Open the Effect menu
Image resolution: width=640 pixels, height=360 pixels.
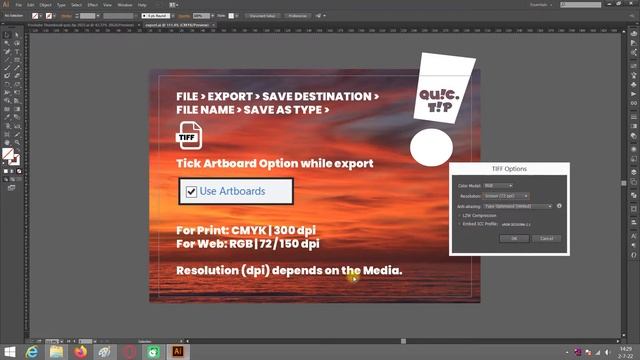(93, 5)
